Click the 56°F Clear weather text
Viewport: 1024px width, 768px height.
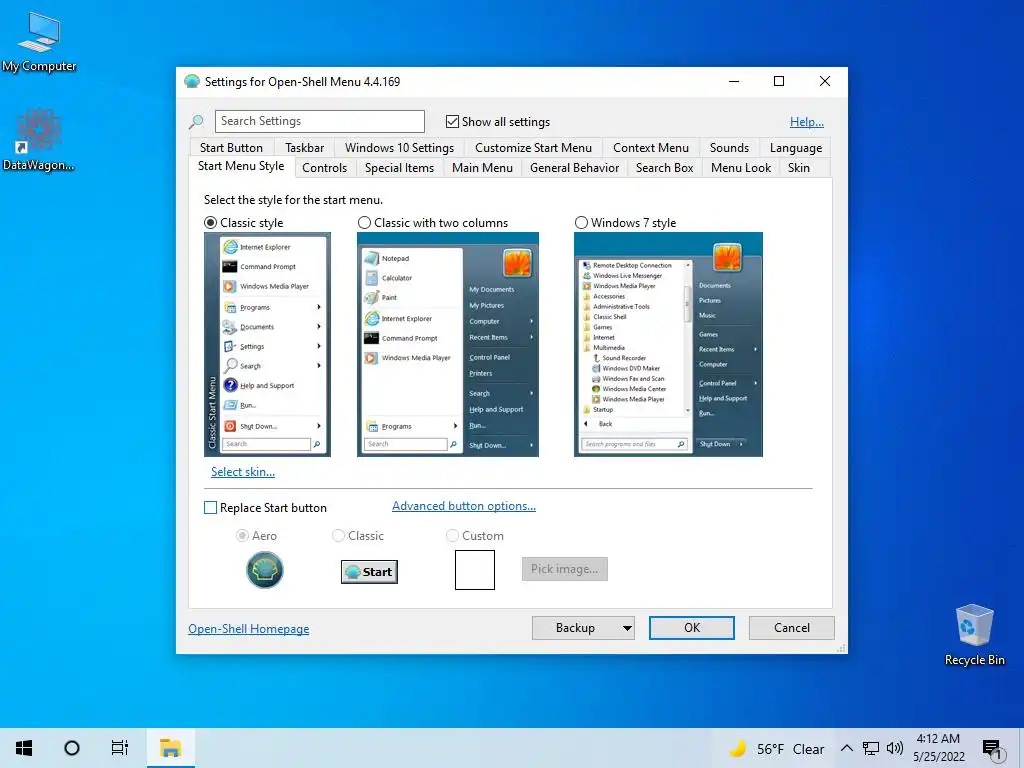point(790,749)
